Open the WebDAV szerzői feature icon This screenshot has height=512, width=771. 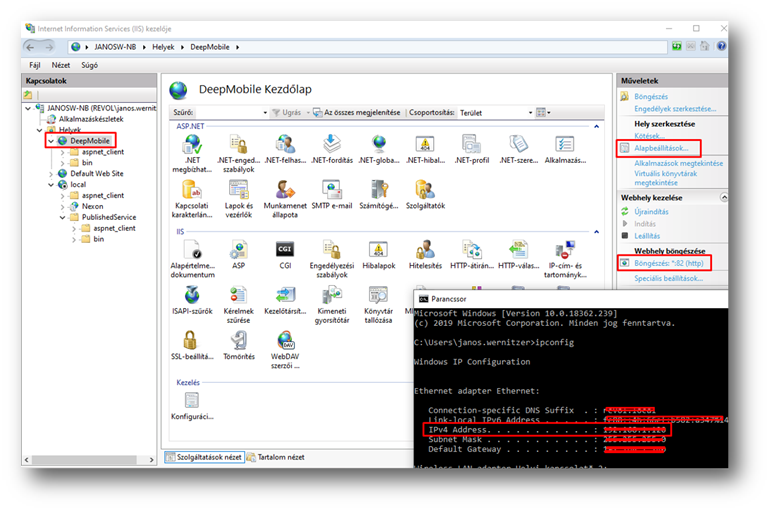click(x=285, y=341)
